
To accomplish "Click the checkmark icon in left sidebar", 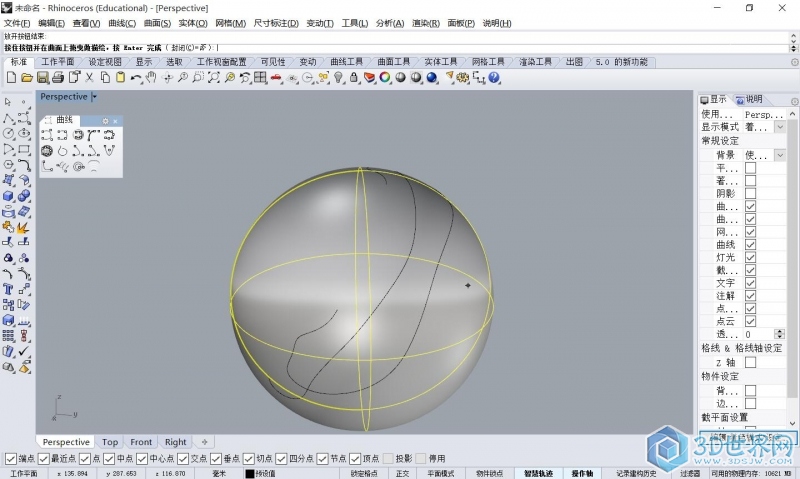I will pyautogui.click(x=23, y=351).
